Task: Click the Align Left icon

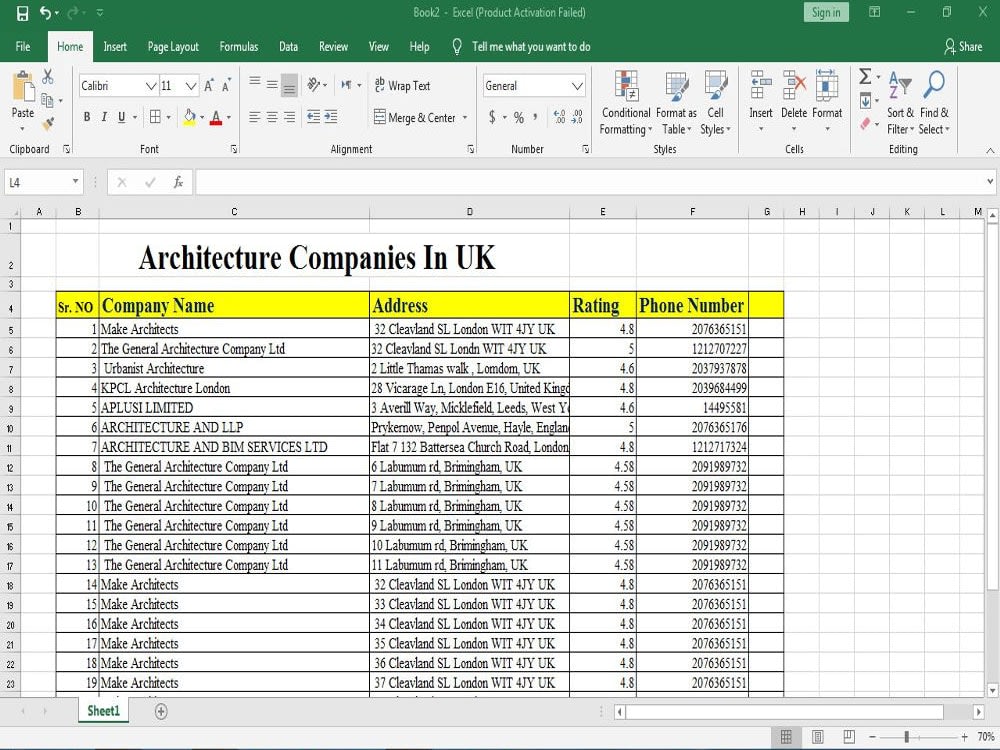Action: coord(254,117)
